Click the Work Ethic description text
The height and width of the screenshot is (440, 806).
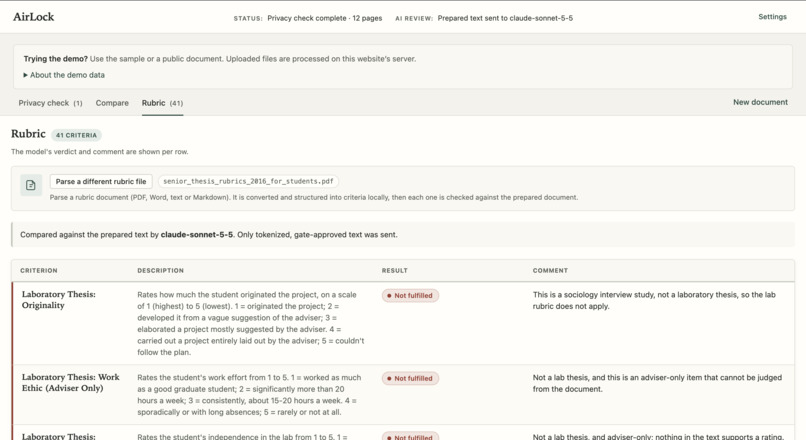pyautogui.click(x=249, y=395)
